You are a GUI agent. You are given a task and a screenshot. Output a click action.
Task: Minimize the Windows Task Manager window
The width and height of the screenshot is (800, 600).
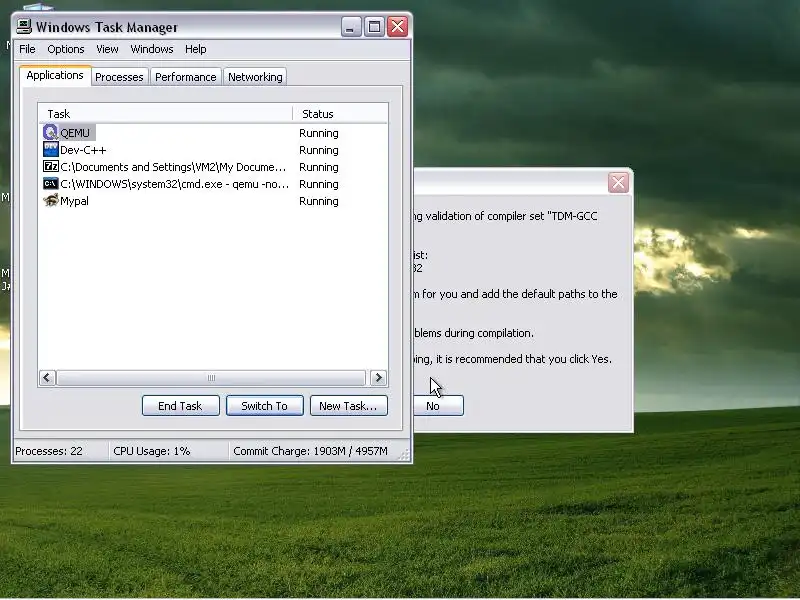(x=351, y=27)
